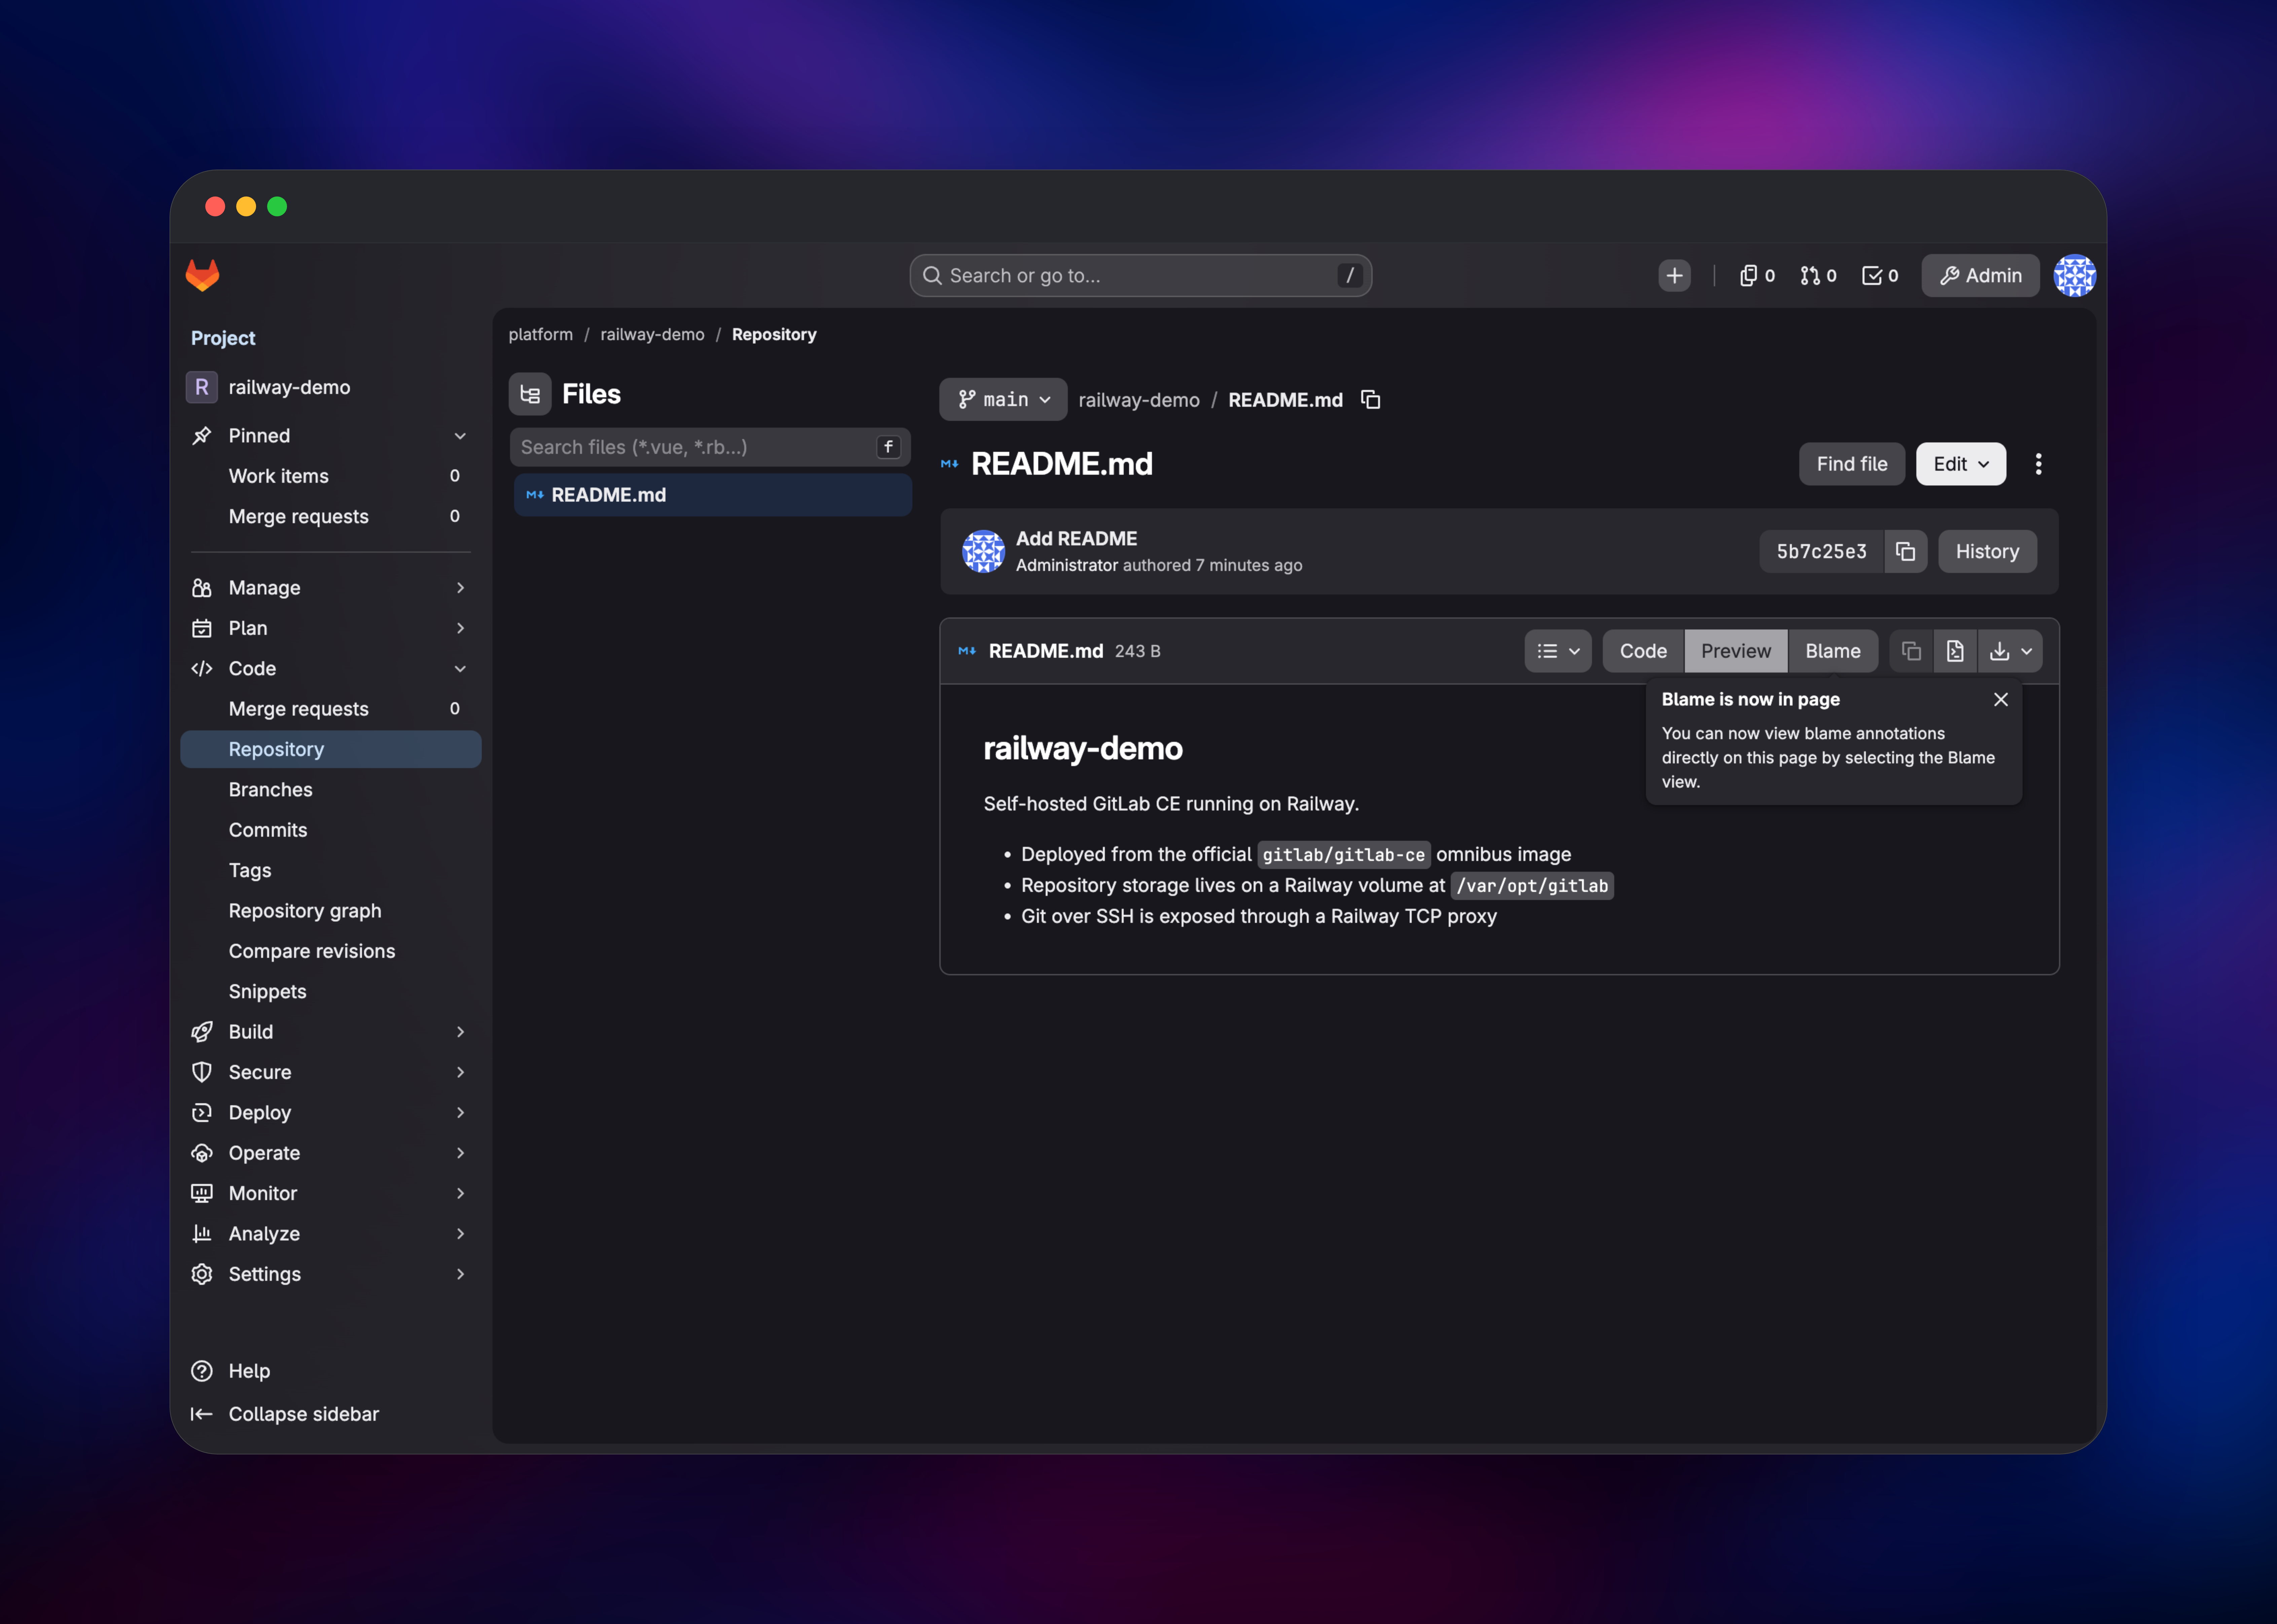This screenshot has width=2277, height=1624.
Task: Click the Settings gear icon
Action: click(x=202, y=1274)
